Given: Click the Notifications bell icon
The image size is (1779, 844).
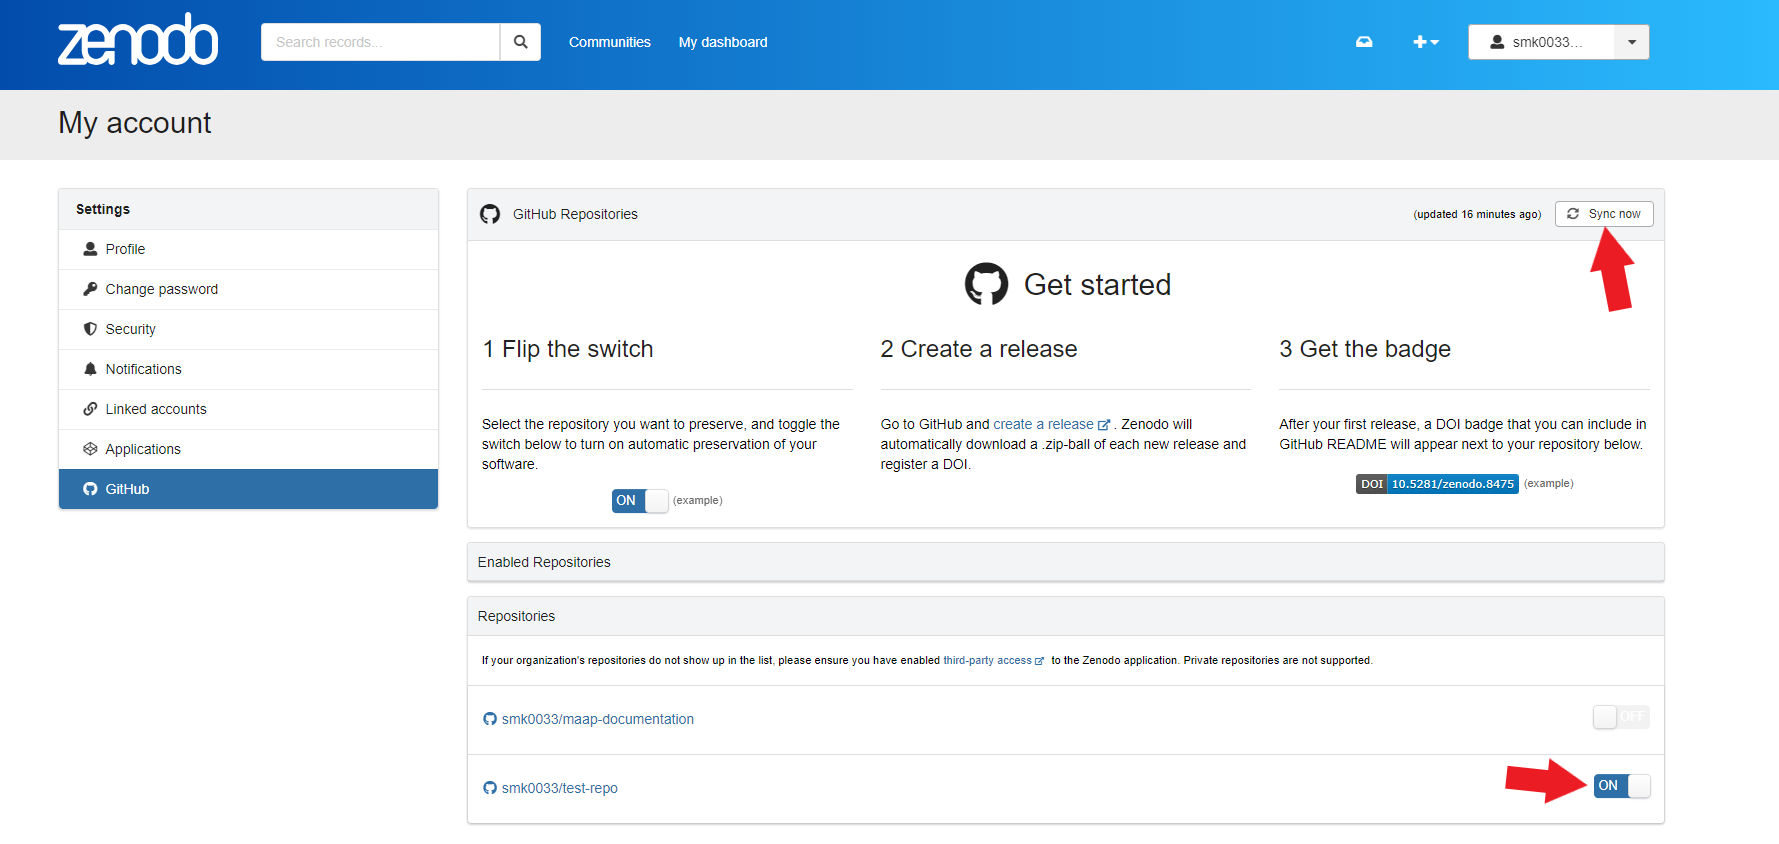Looking at the screenshot, I should pyautogui.click(x=90, y=369).
